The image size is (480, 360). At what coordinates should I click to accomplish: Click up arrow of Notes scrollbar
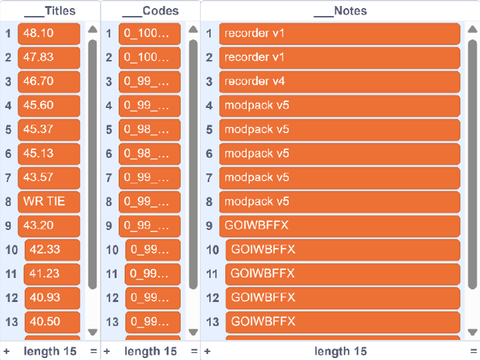click(472, 29)
